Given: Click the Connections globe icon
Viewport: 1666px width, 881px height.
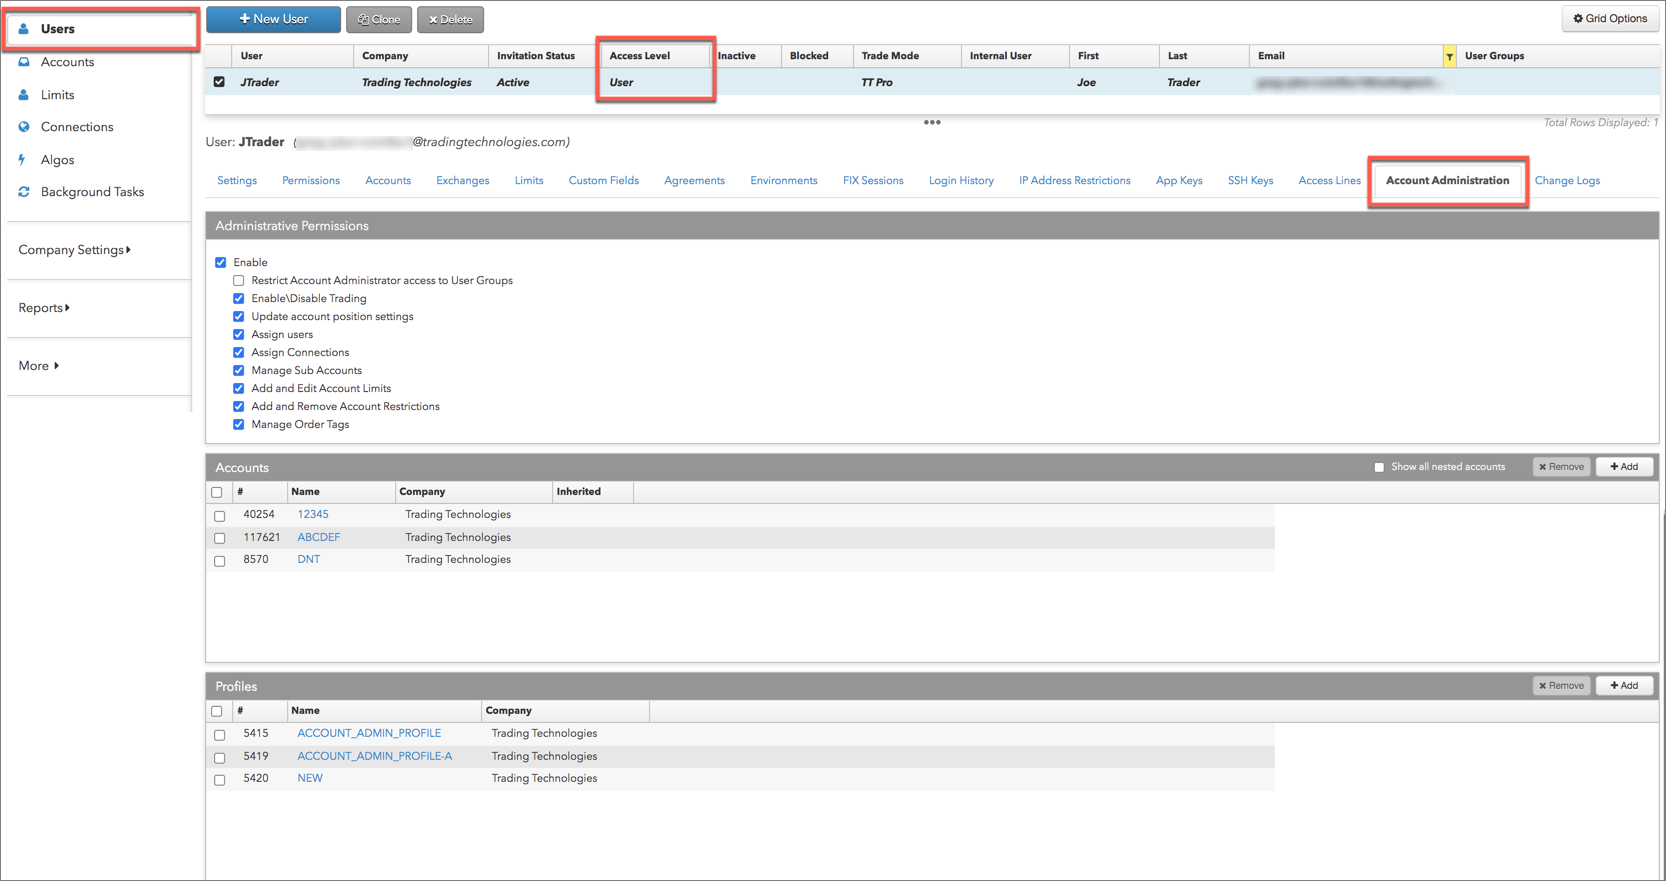Looking at the screenshot, I should (24, 127).
